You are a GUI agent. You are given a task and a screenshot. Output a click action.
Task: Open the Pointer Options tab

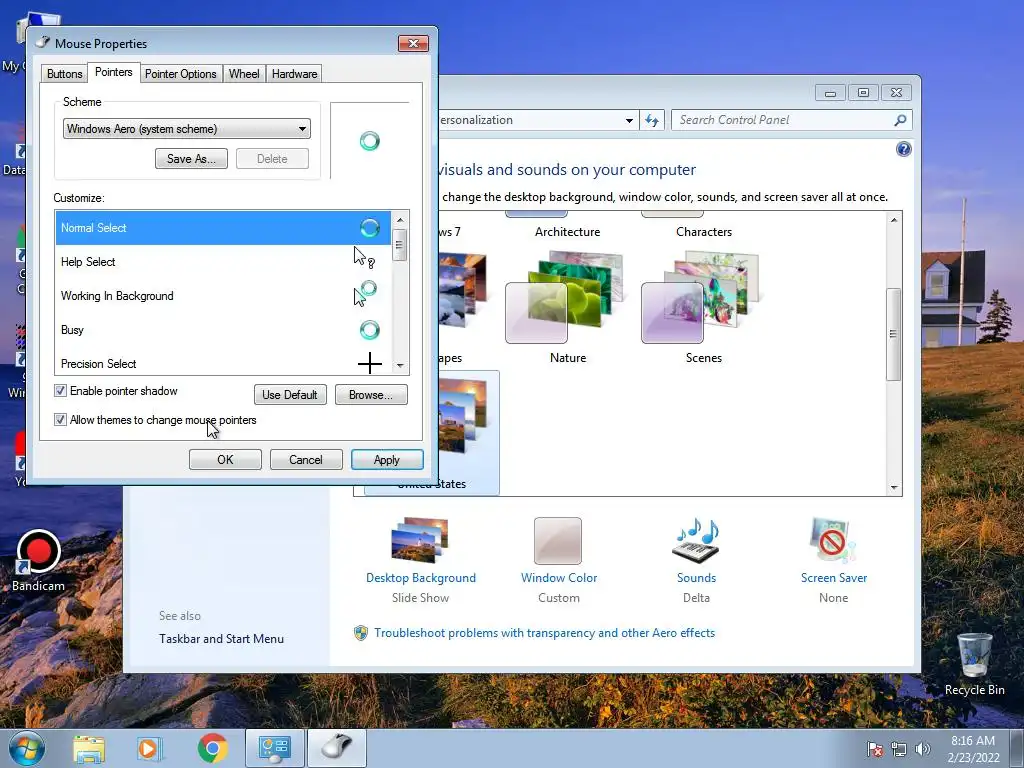180,74
